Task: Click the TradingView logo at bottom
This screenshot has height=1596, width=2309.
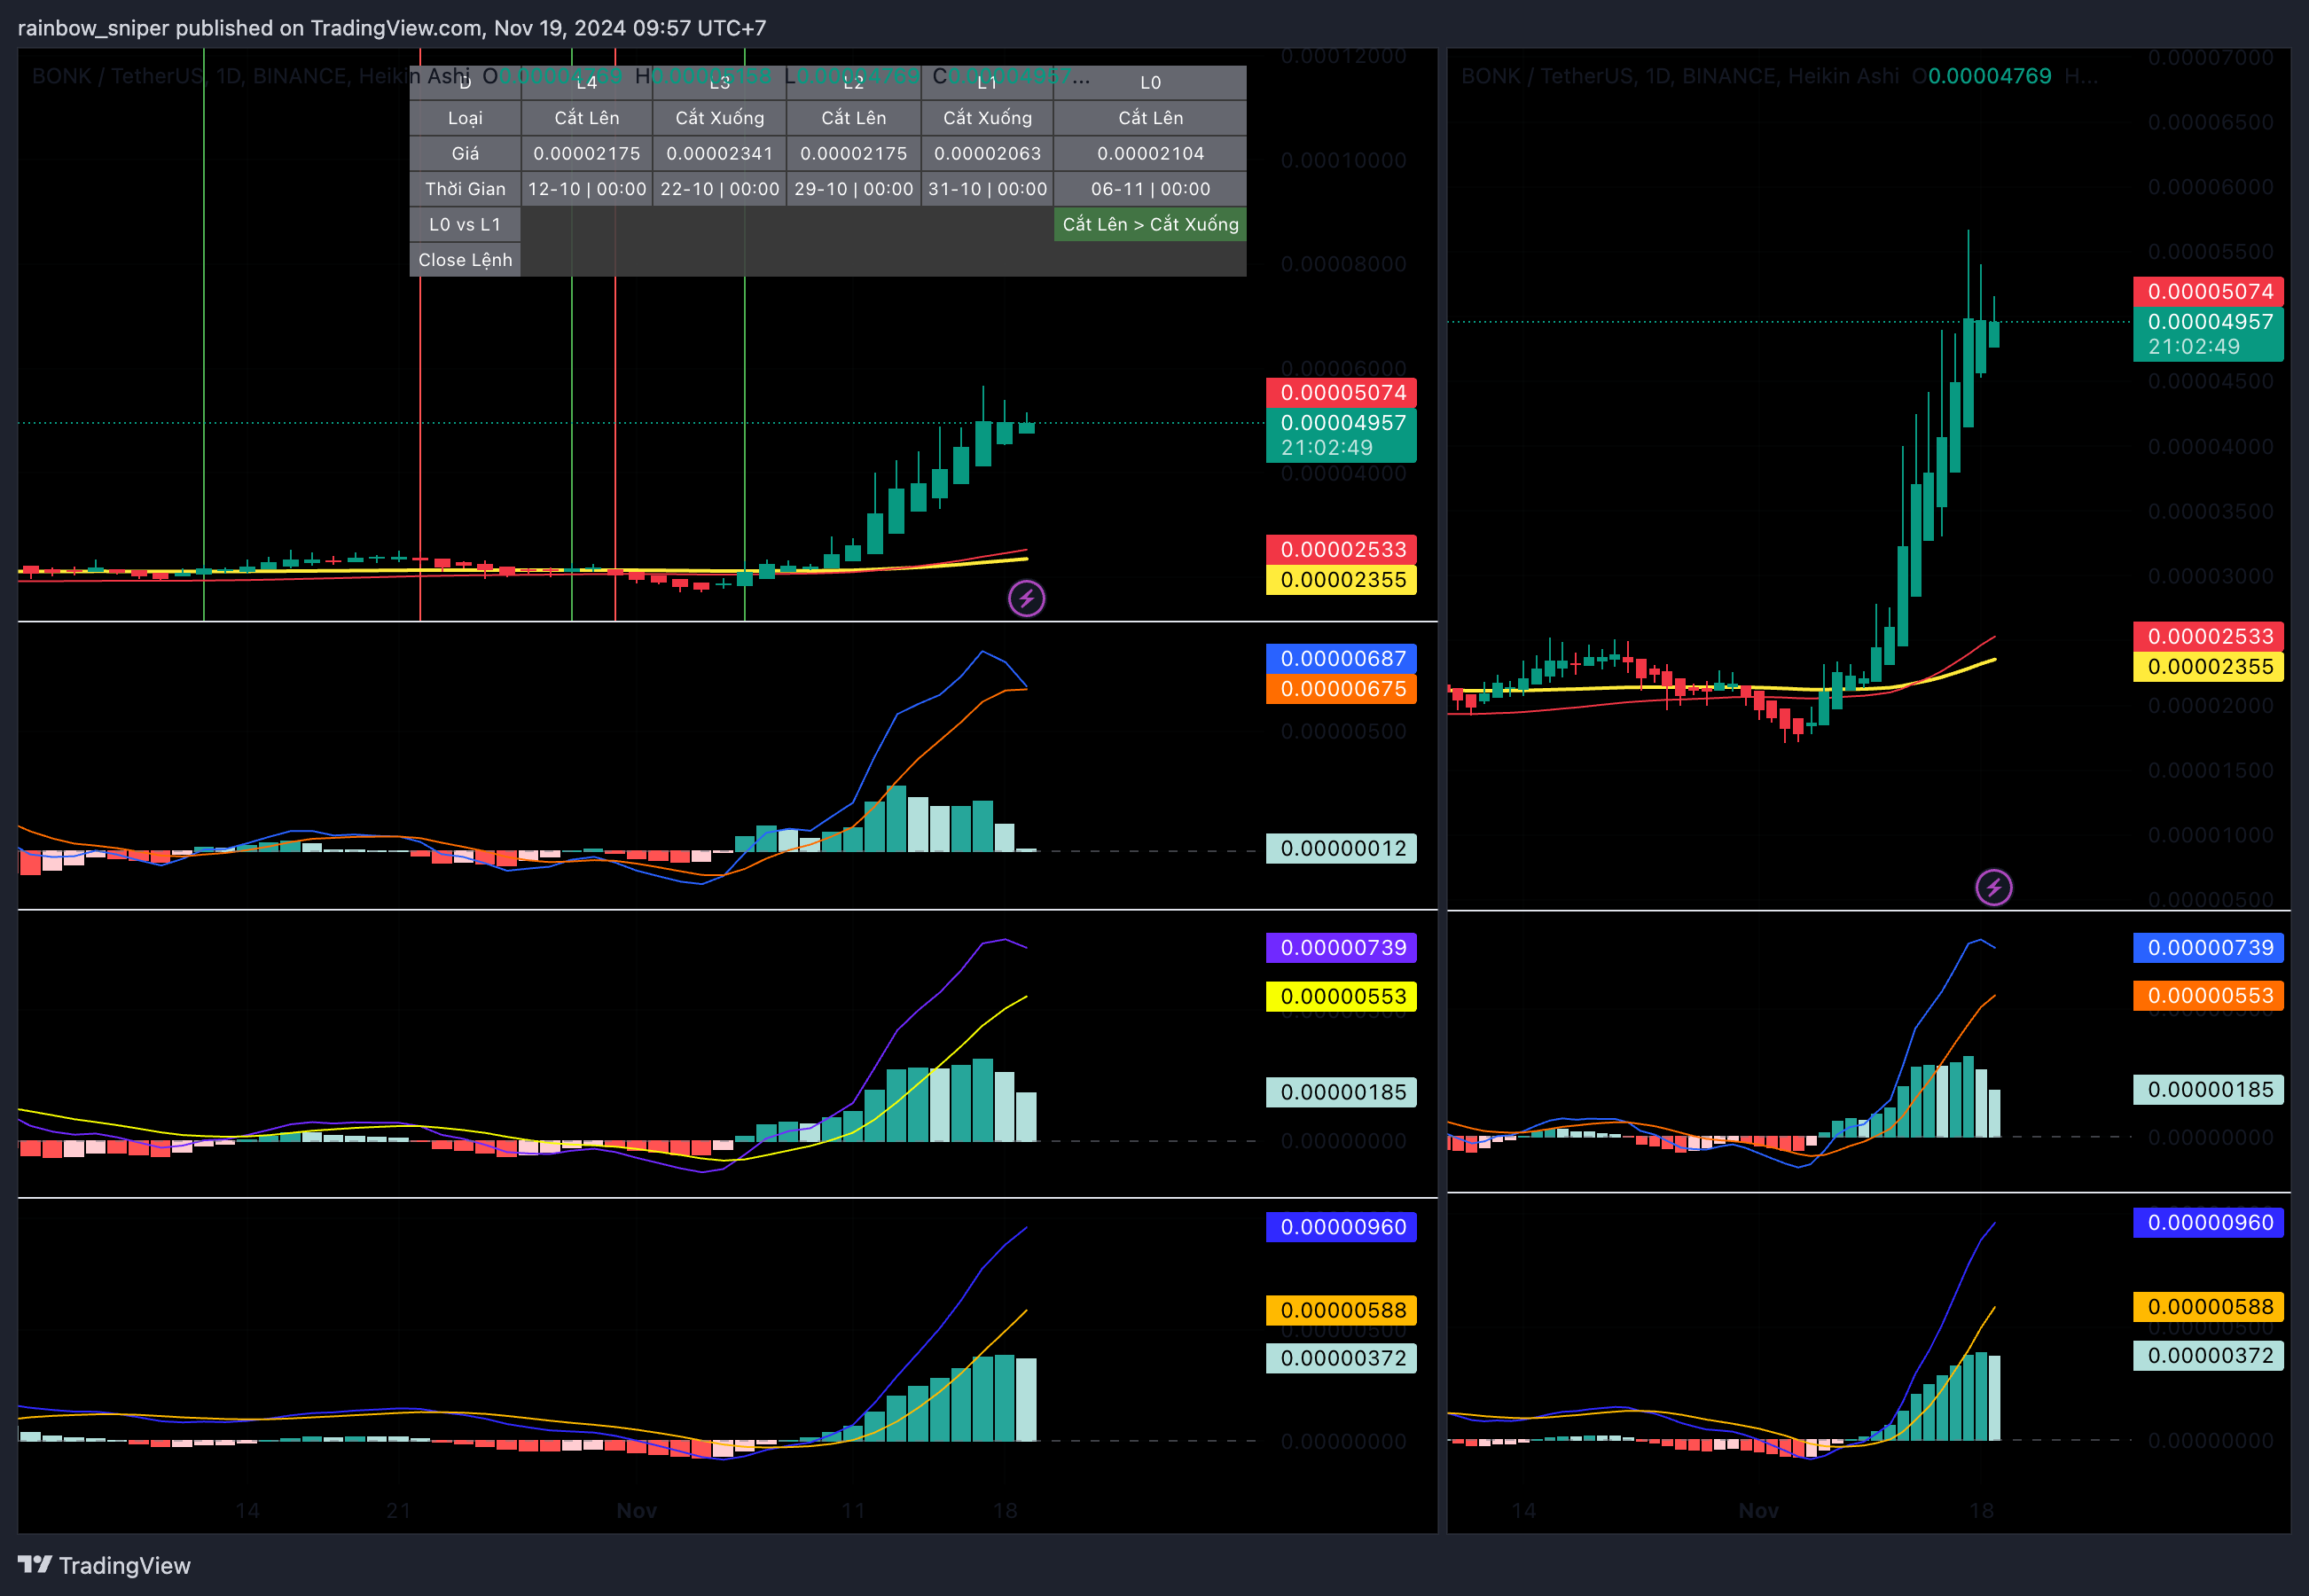Action: pyautogui.click(x=104, y=1565)
